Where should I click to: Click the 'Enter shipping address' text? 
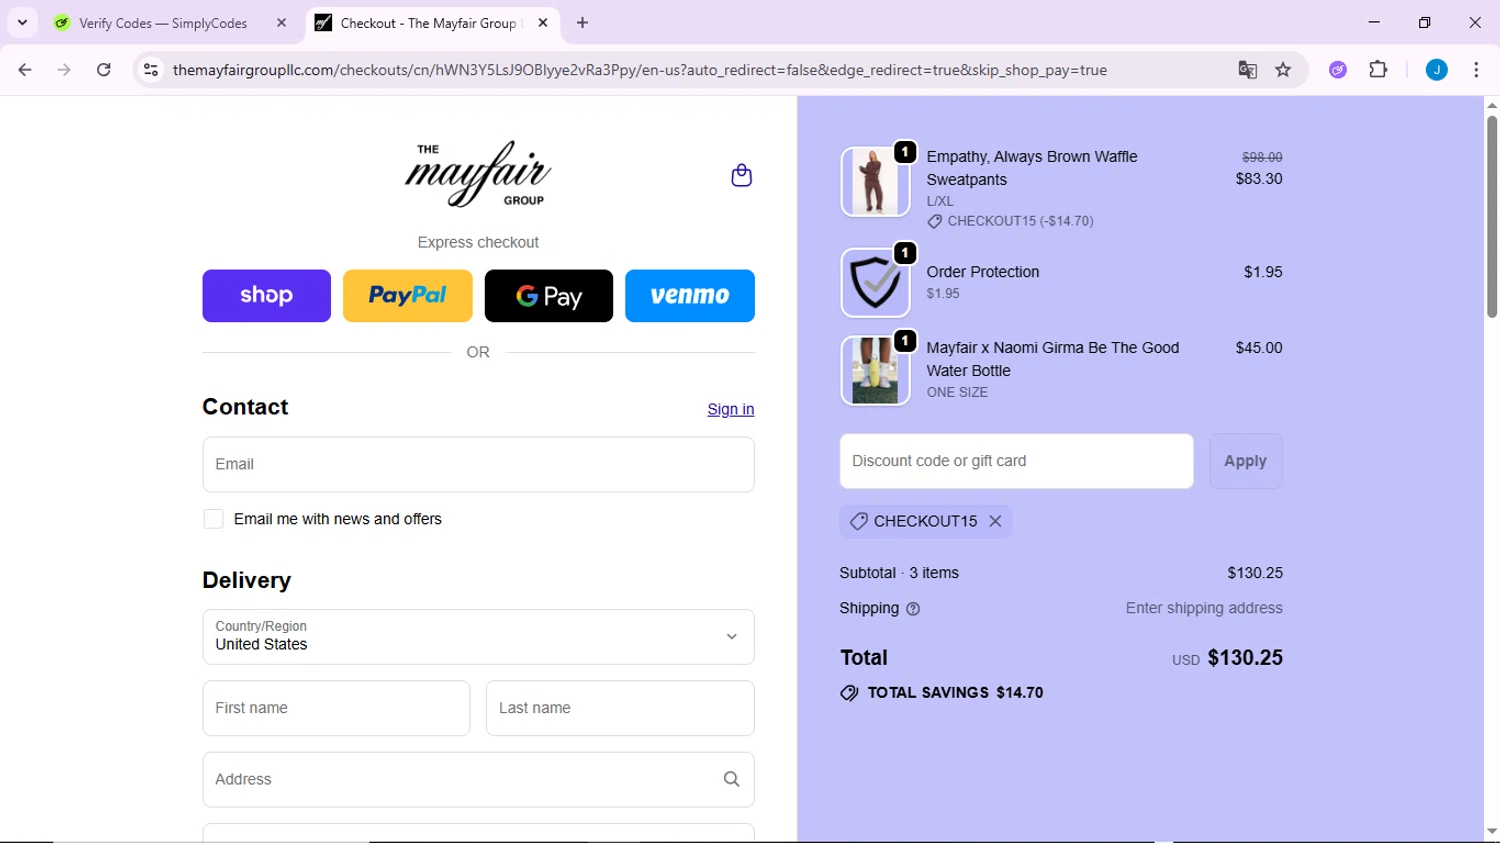pos(1204,608)
